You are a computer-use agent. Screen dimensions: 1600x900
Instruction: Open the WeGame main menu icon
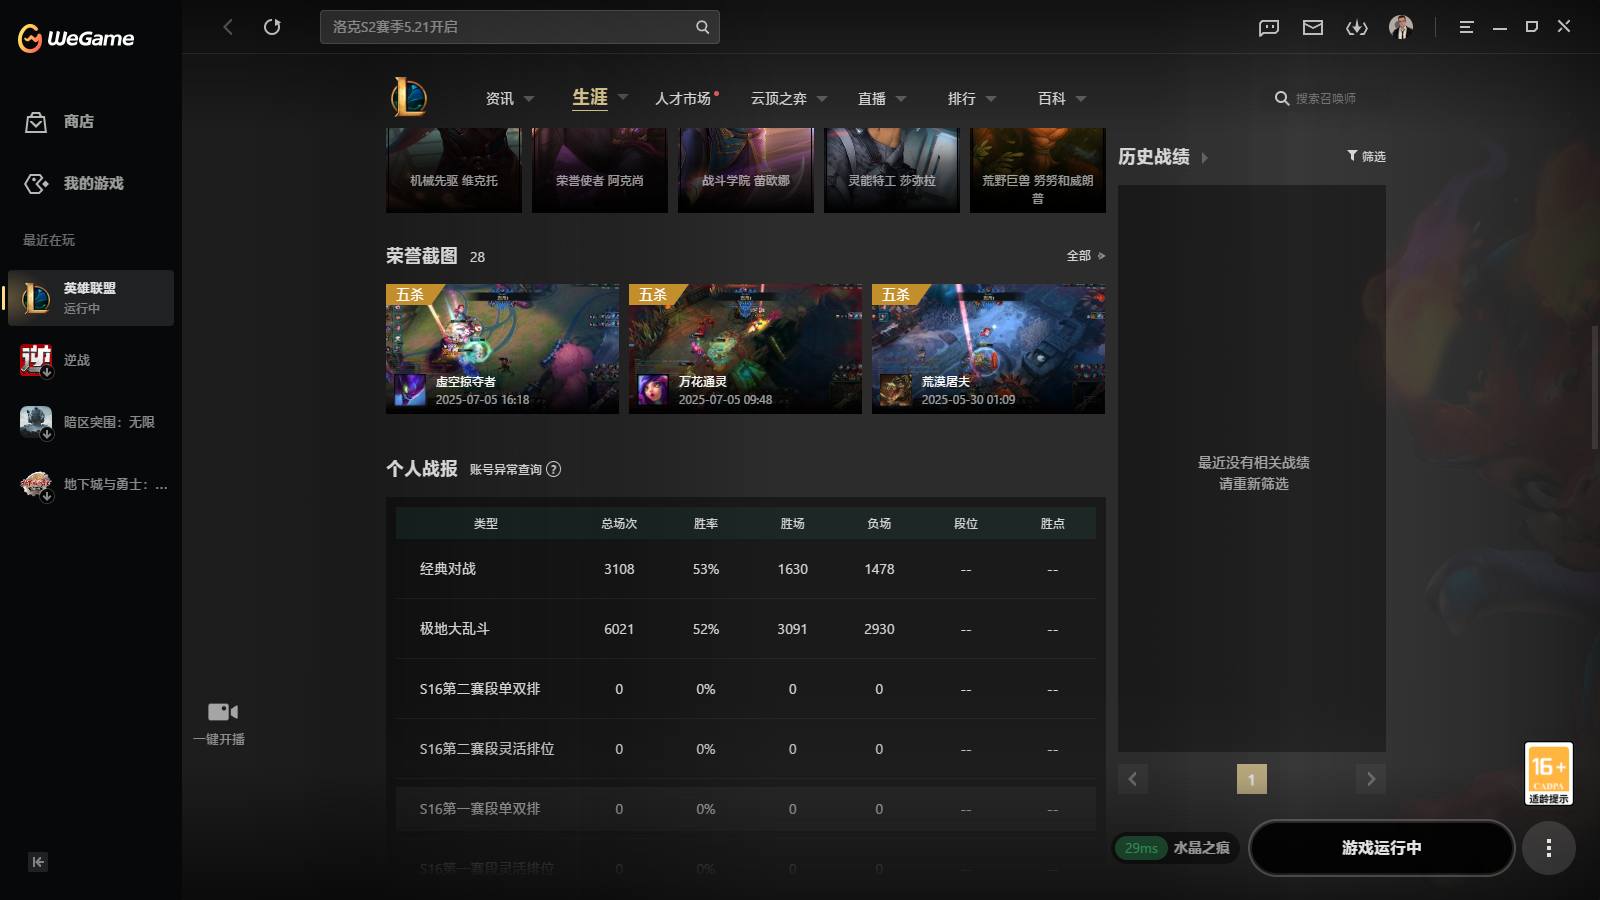coord(1466,27)
